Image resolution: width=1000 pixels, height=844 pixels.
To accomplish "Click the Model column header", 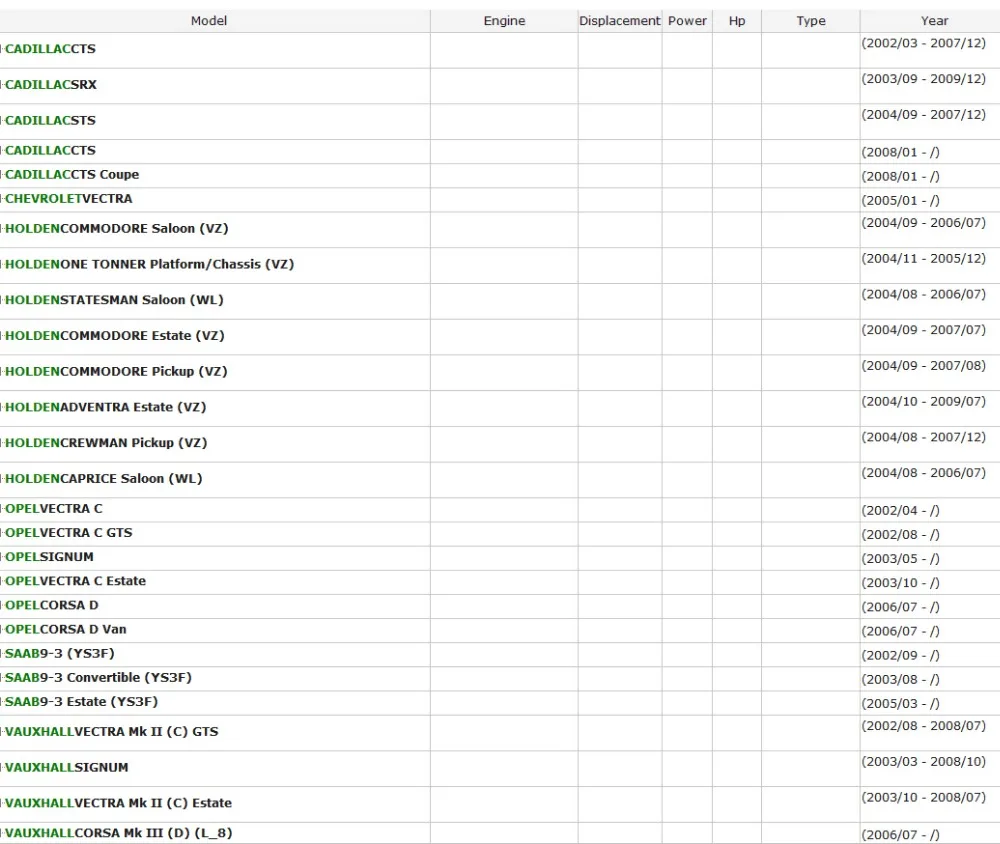I will click(209, 20).
